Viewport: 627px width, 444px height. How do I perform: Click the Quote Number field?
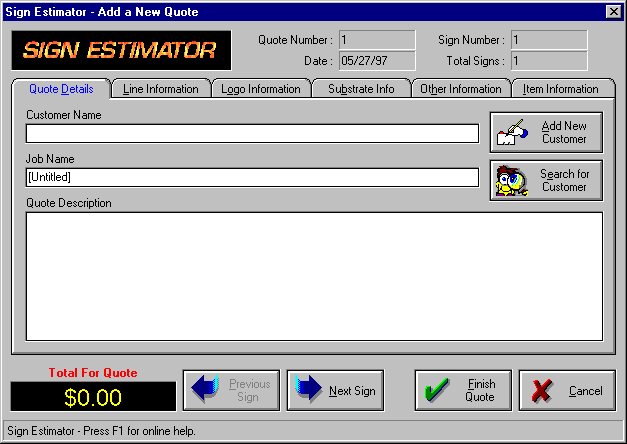[x=377, y=40]
